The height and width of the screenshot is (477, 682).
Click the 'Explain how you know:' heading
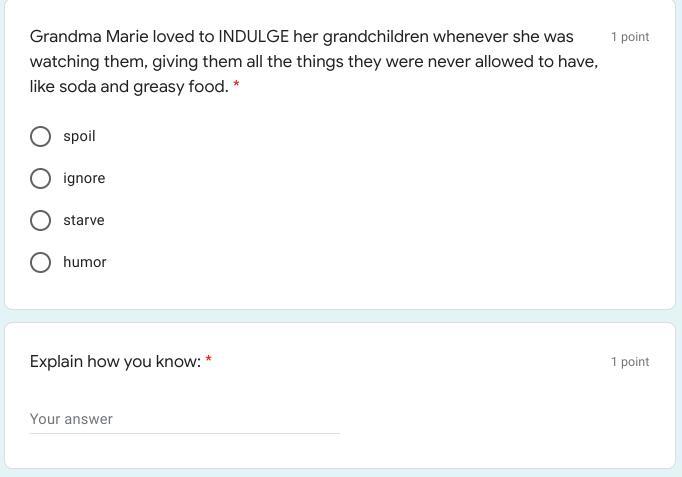pyautogui.click(x=115, y=361)
